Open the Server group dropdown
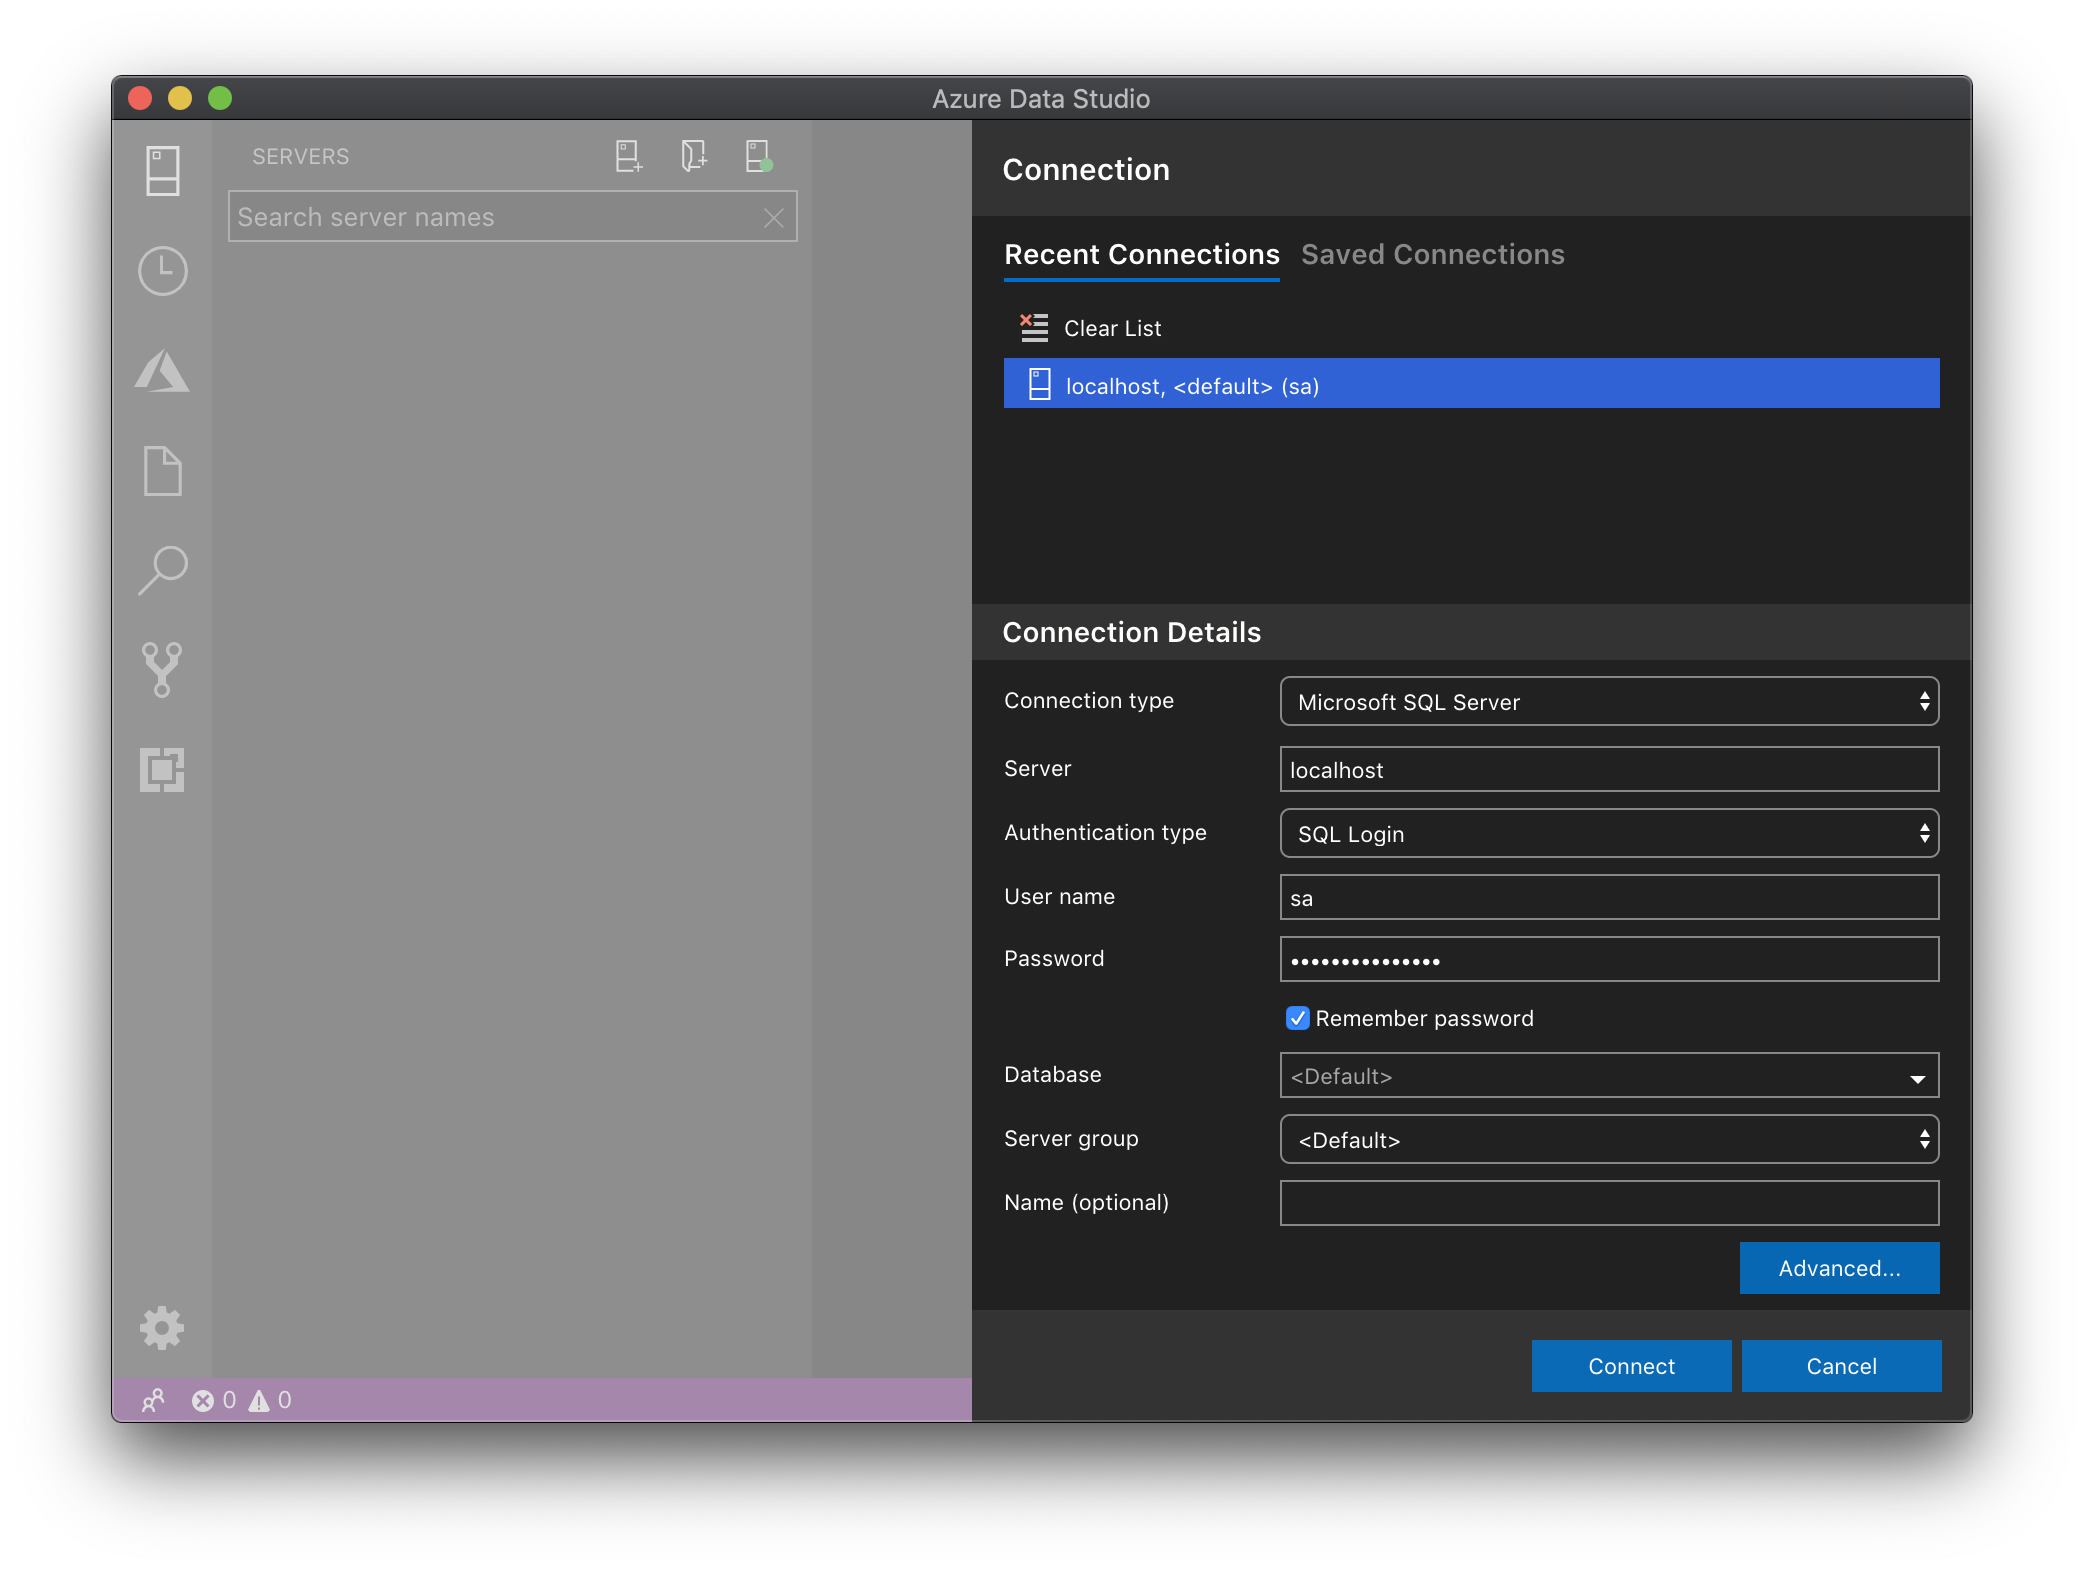This screenshot has height=1570, width=2084. point(1608,1140)
